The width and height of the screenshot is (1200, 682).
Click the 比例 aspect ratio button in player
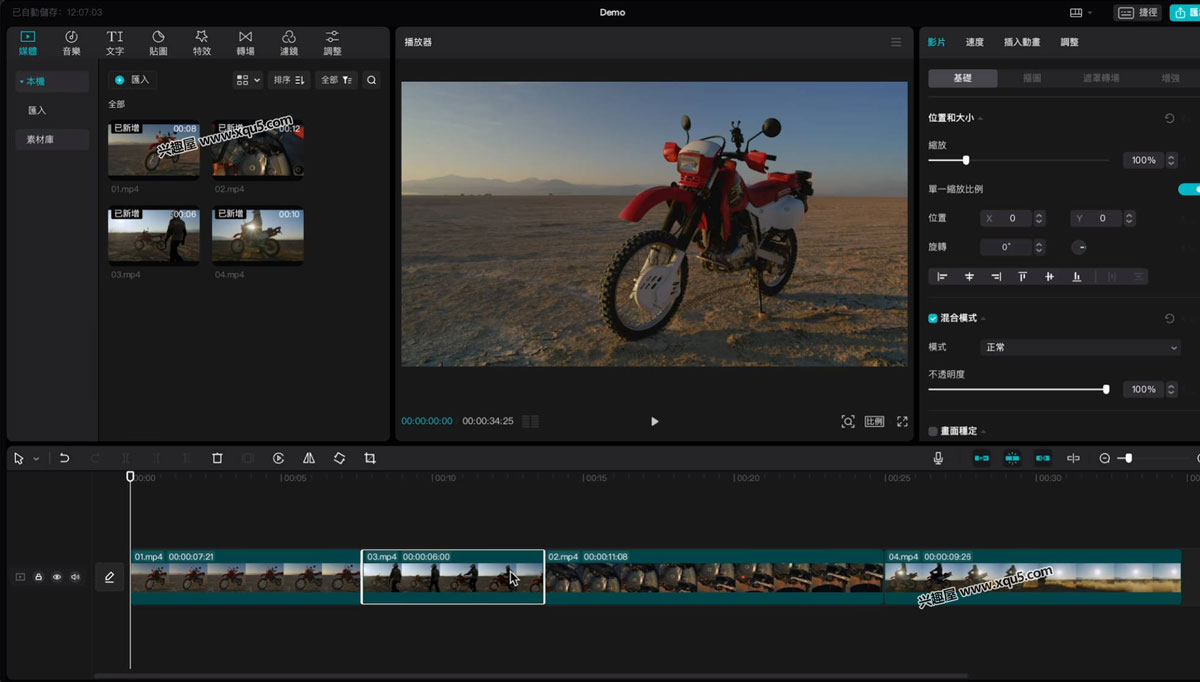point(875,422)
